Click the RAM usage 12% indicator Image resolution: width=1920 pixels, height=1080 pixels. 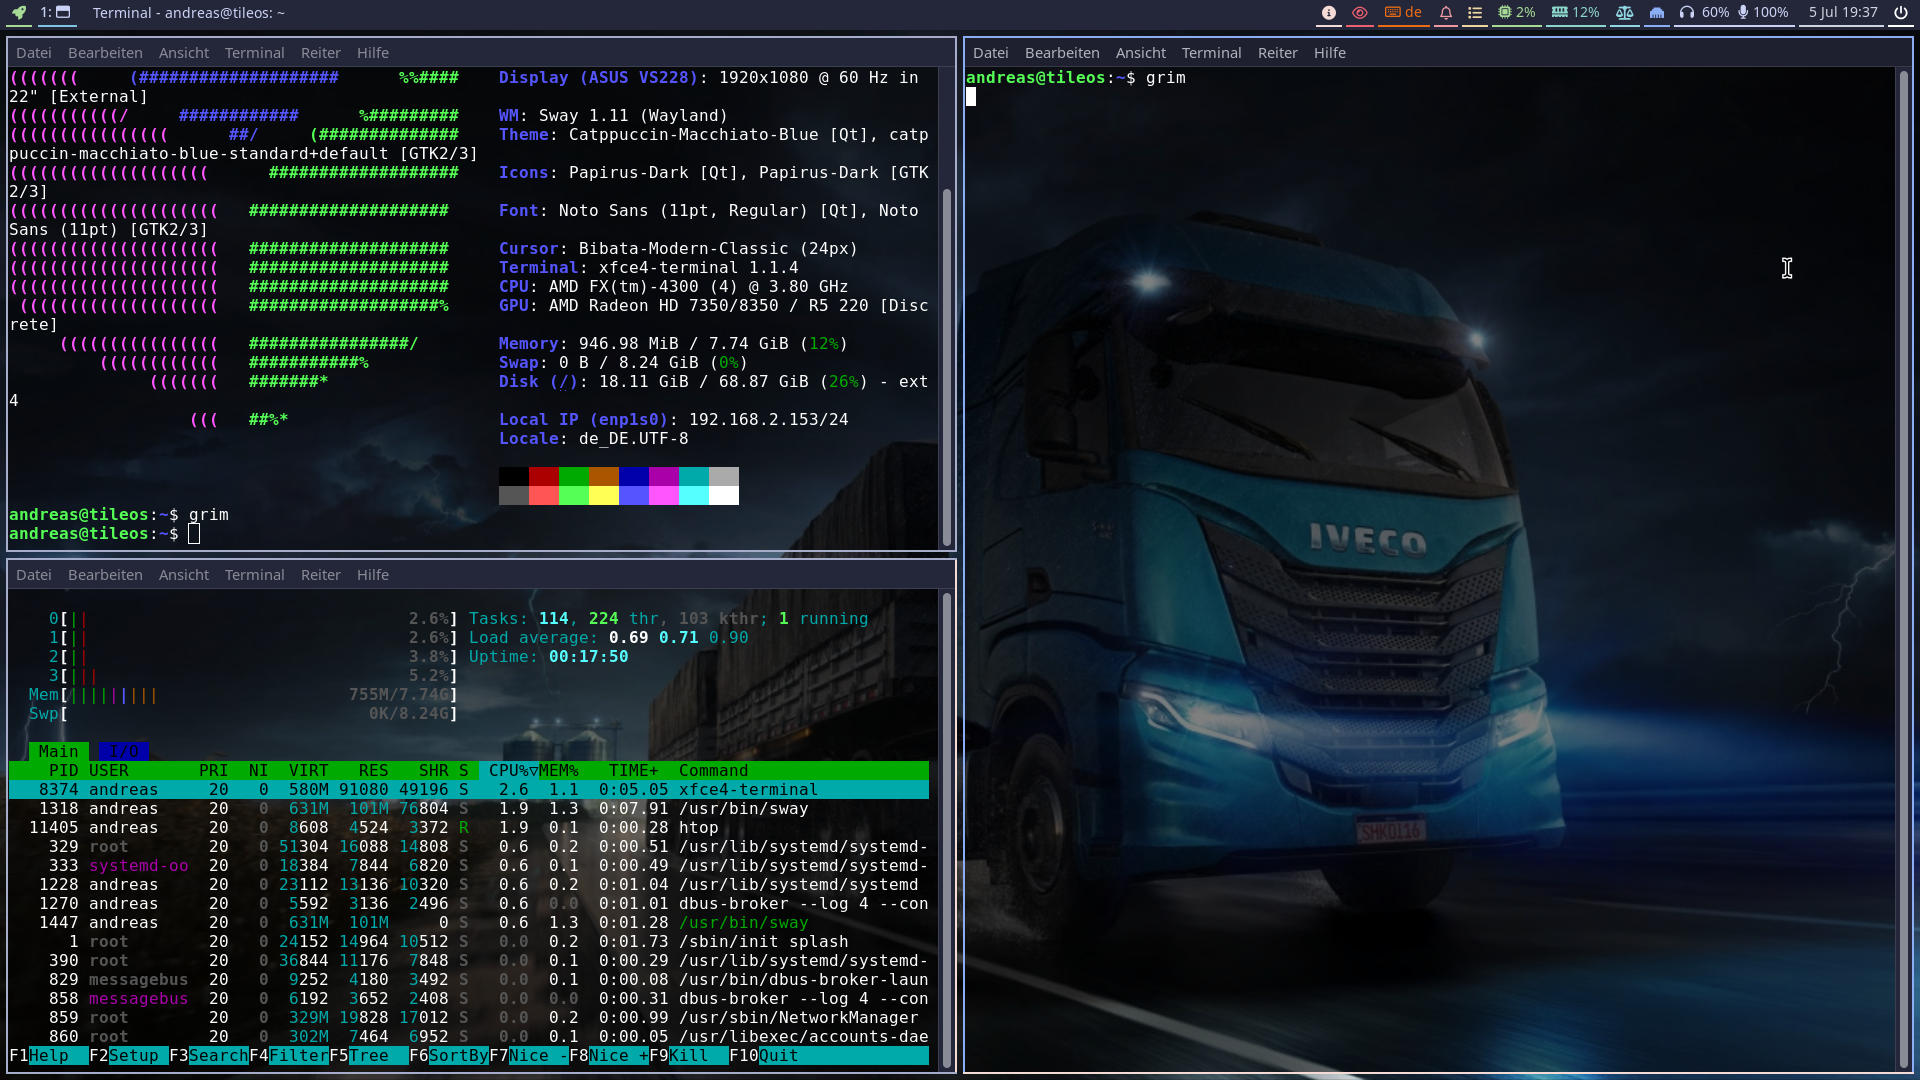(x=1575, y=13)
